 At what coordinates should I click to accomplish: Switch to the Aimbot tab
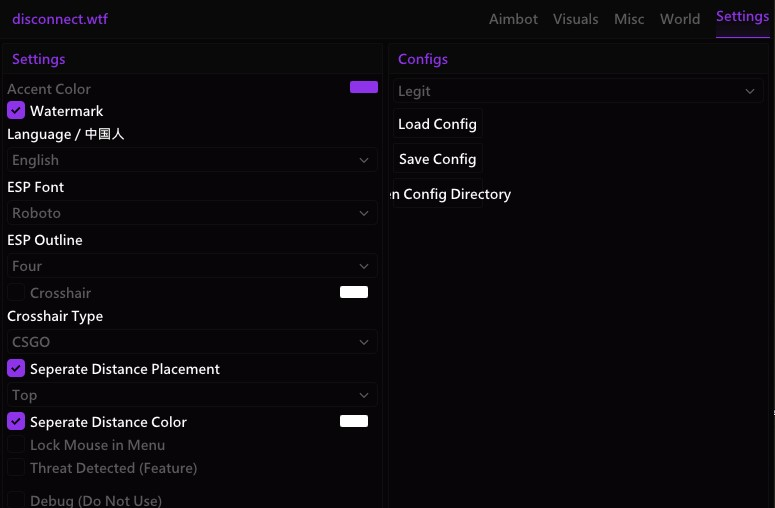pyautogui.click(x=513, y=19)
